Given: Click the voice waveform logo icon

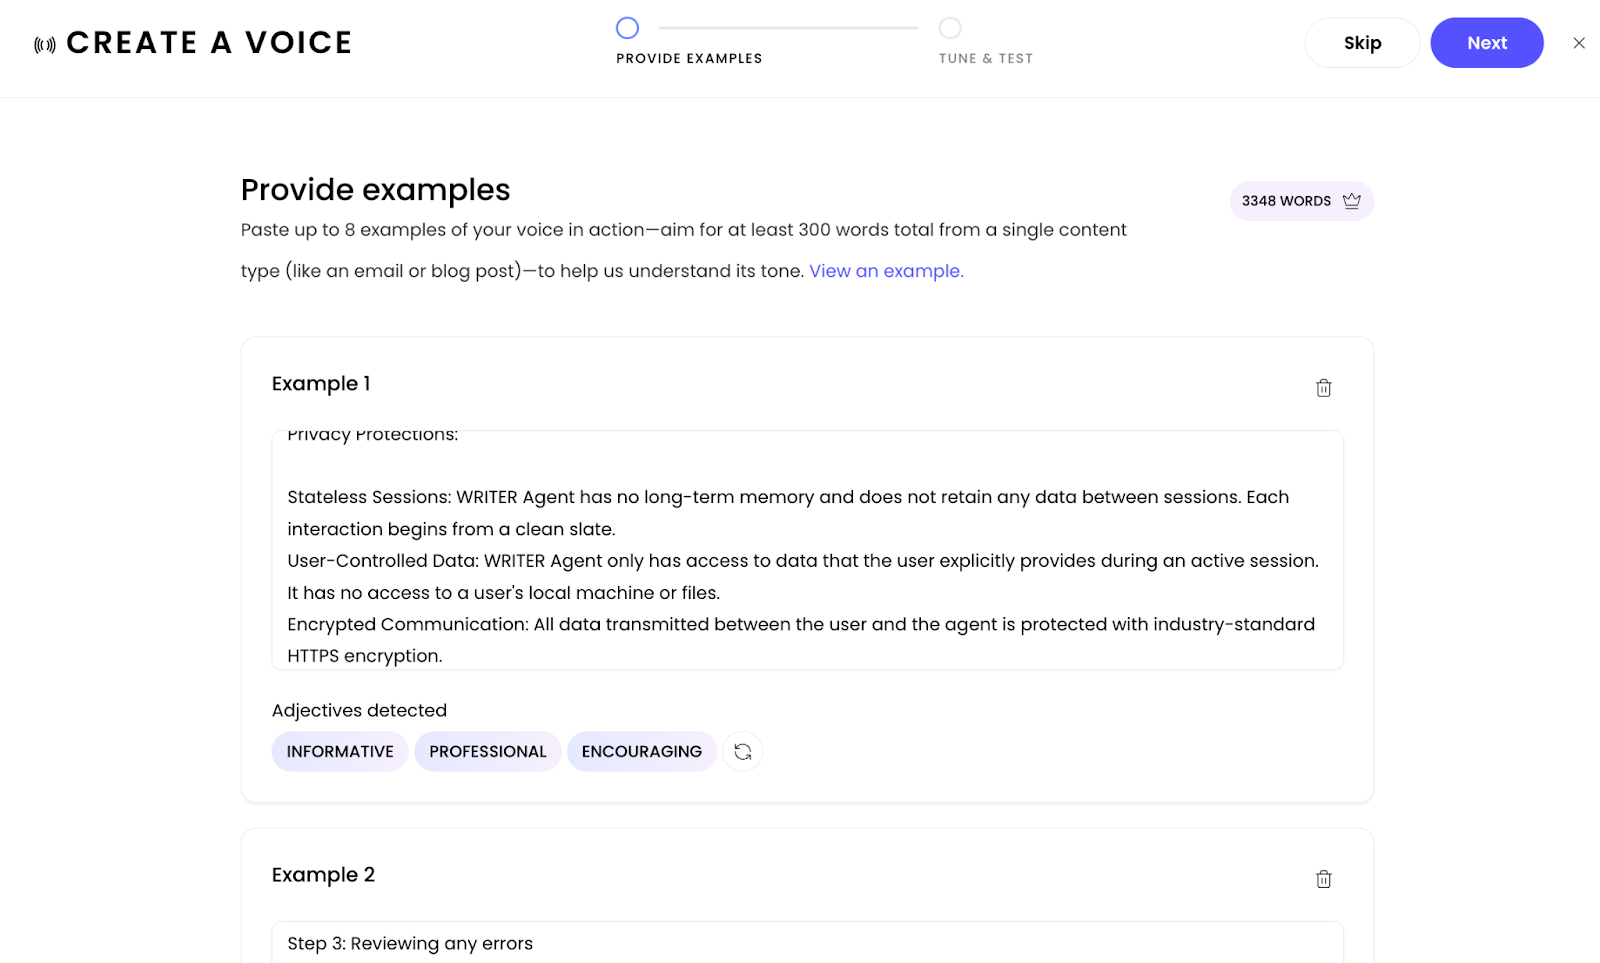Looking at the screenshot, I should [x=45, y=44].
